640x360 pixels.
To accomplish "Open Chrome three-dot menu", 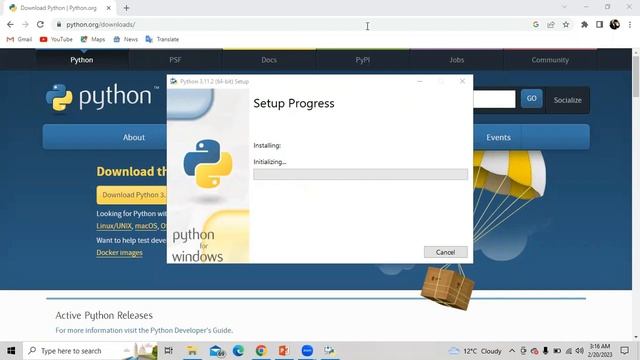I will [630, 24].
